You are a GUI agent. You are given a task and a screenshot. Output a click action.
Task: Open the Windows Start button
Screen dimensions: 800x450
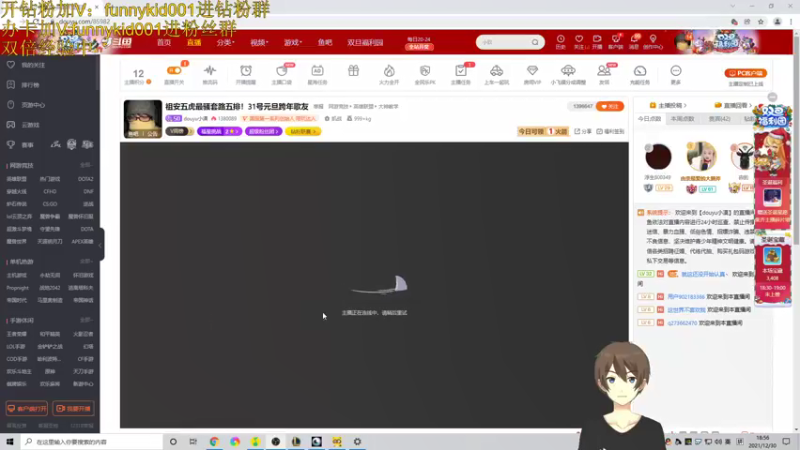coord(10,441)
